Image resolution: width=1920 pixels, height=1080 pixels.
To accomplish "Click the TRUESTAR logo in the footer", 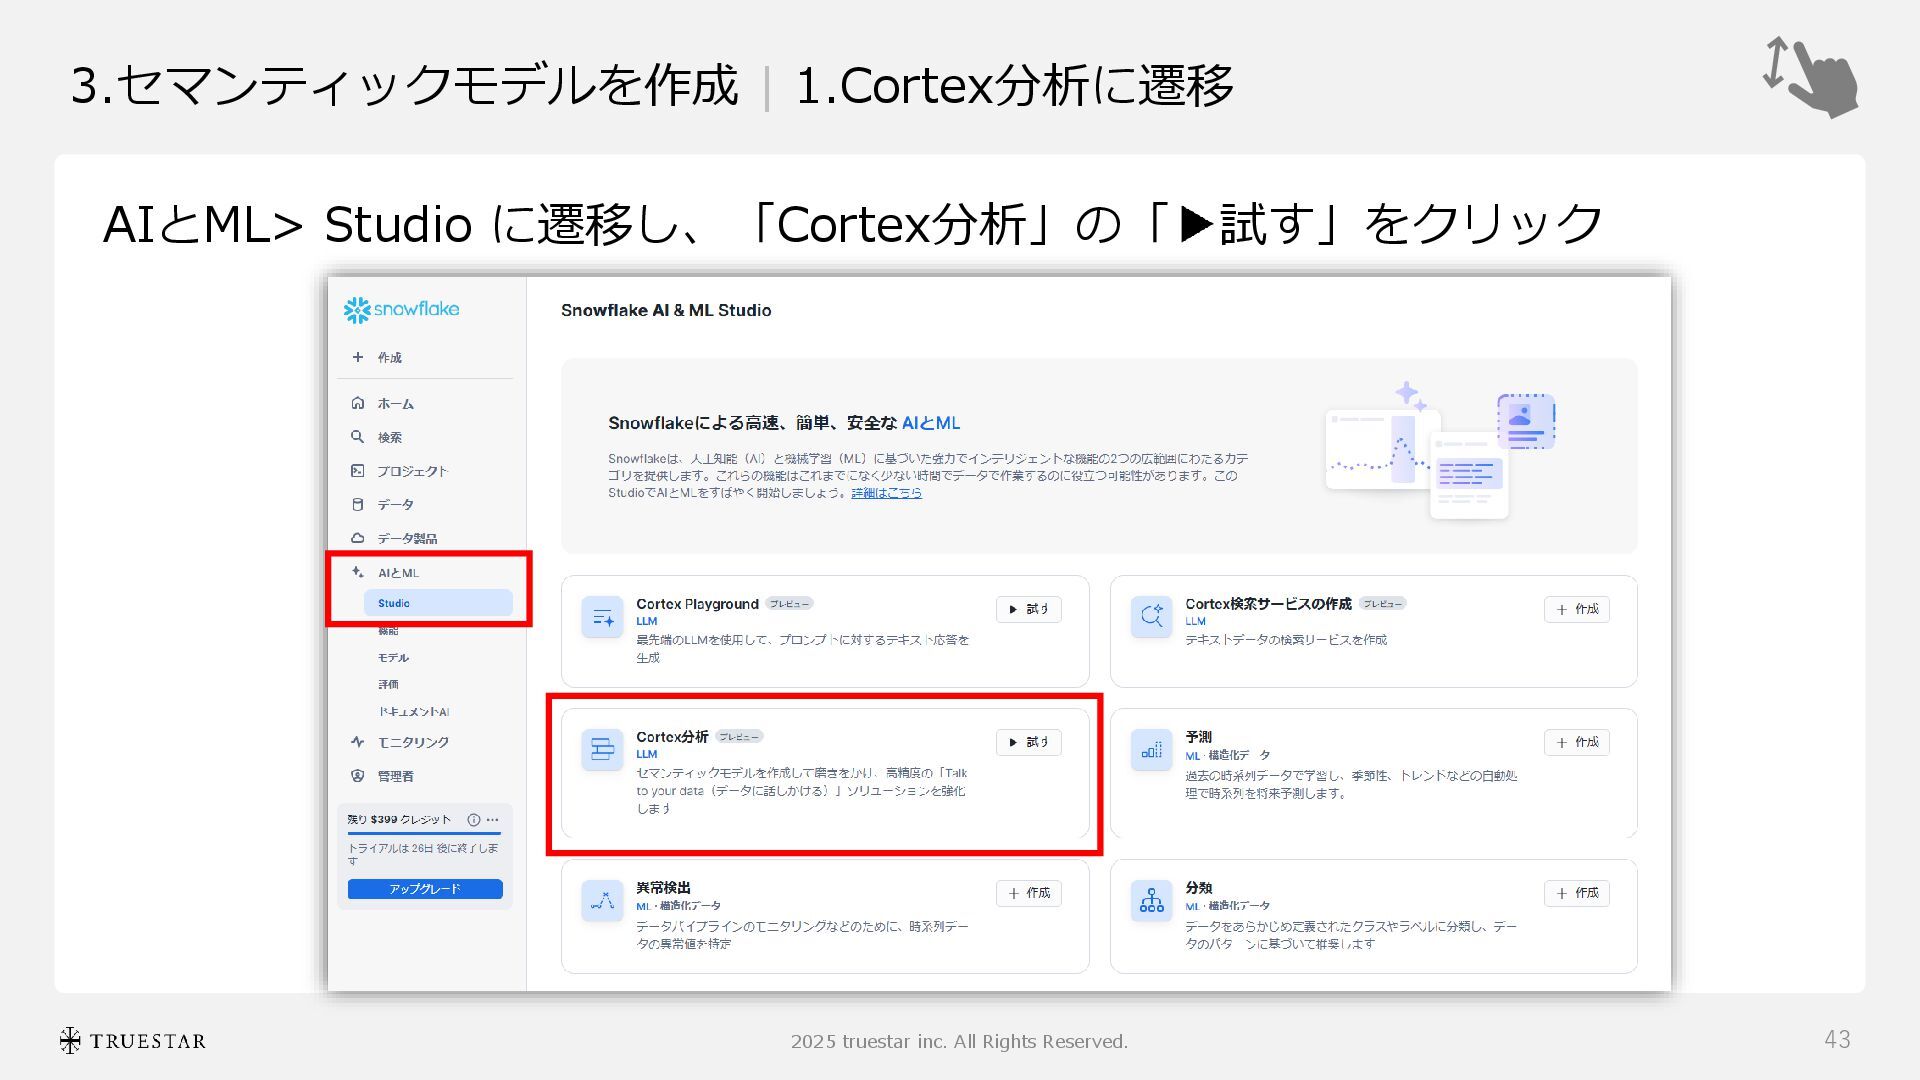I will pyautogui.click(x=132, y=1041).
